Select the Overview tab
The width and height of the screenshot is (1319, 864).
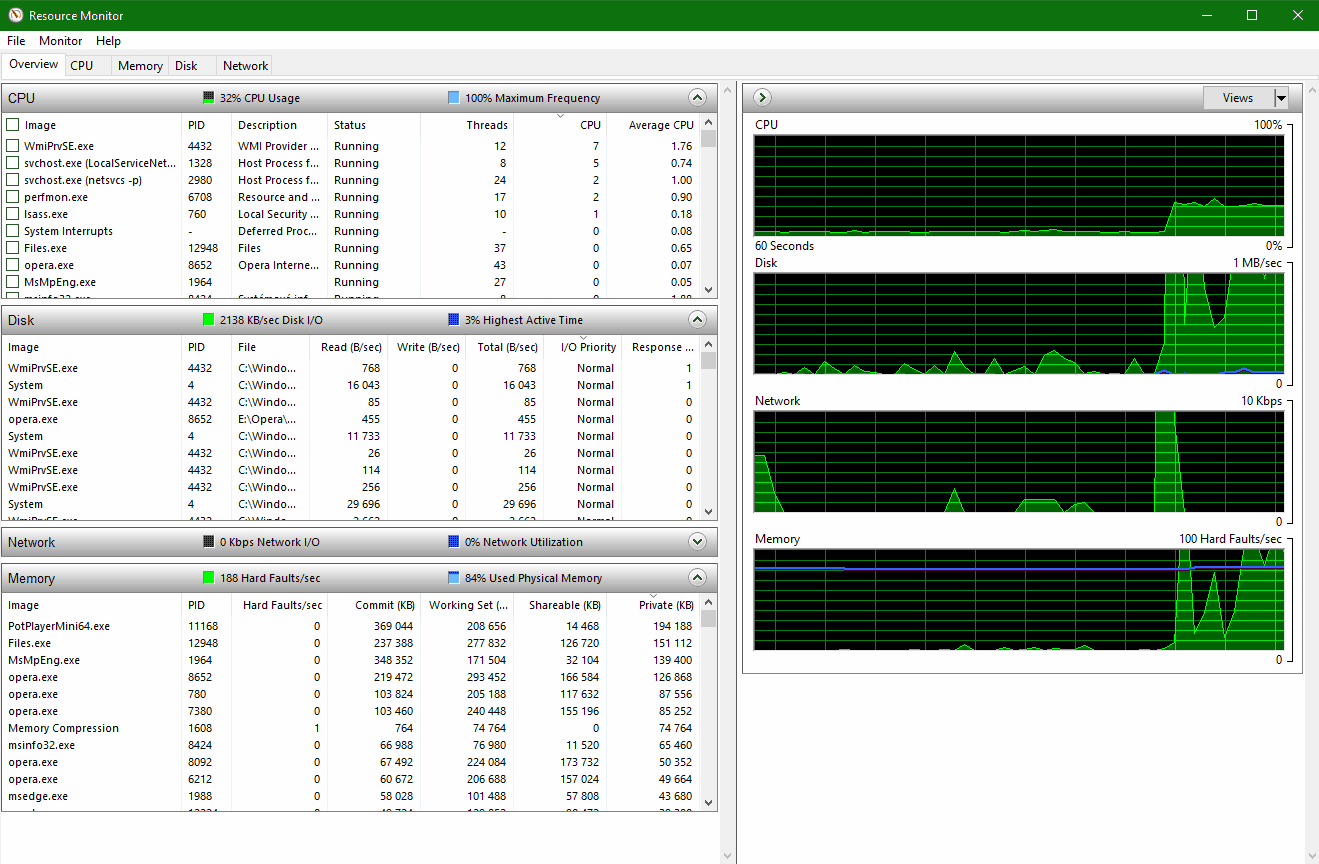[x=34, y=64]
